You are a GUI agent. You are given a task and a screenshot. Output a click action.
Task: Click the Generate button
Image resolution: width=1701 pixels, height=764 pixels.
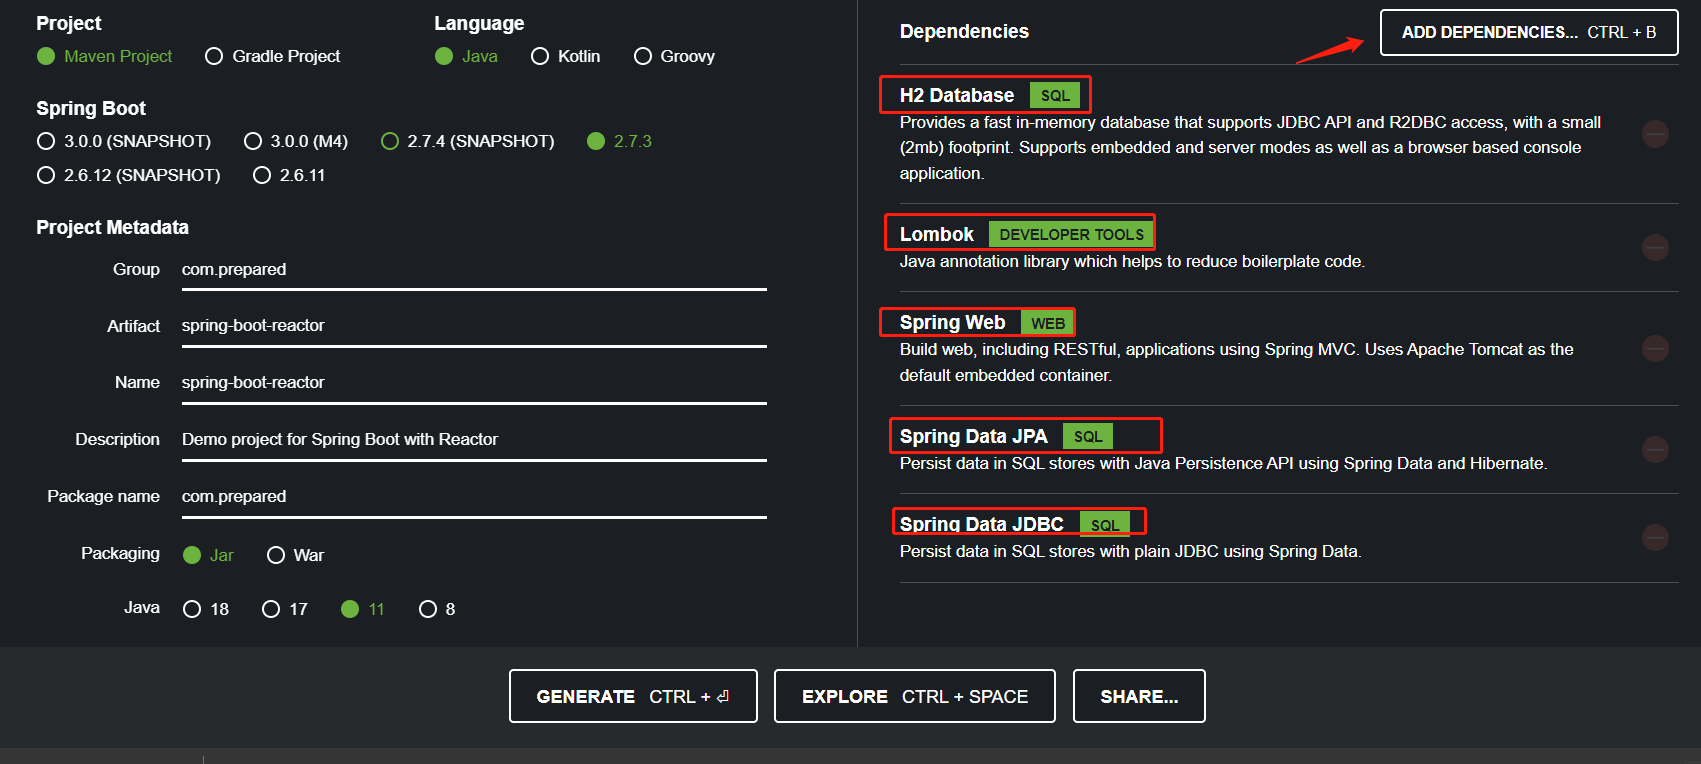(633, 696)
